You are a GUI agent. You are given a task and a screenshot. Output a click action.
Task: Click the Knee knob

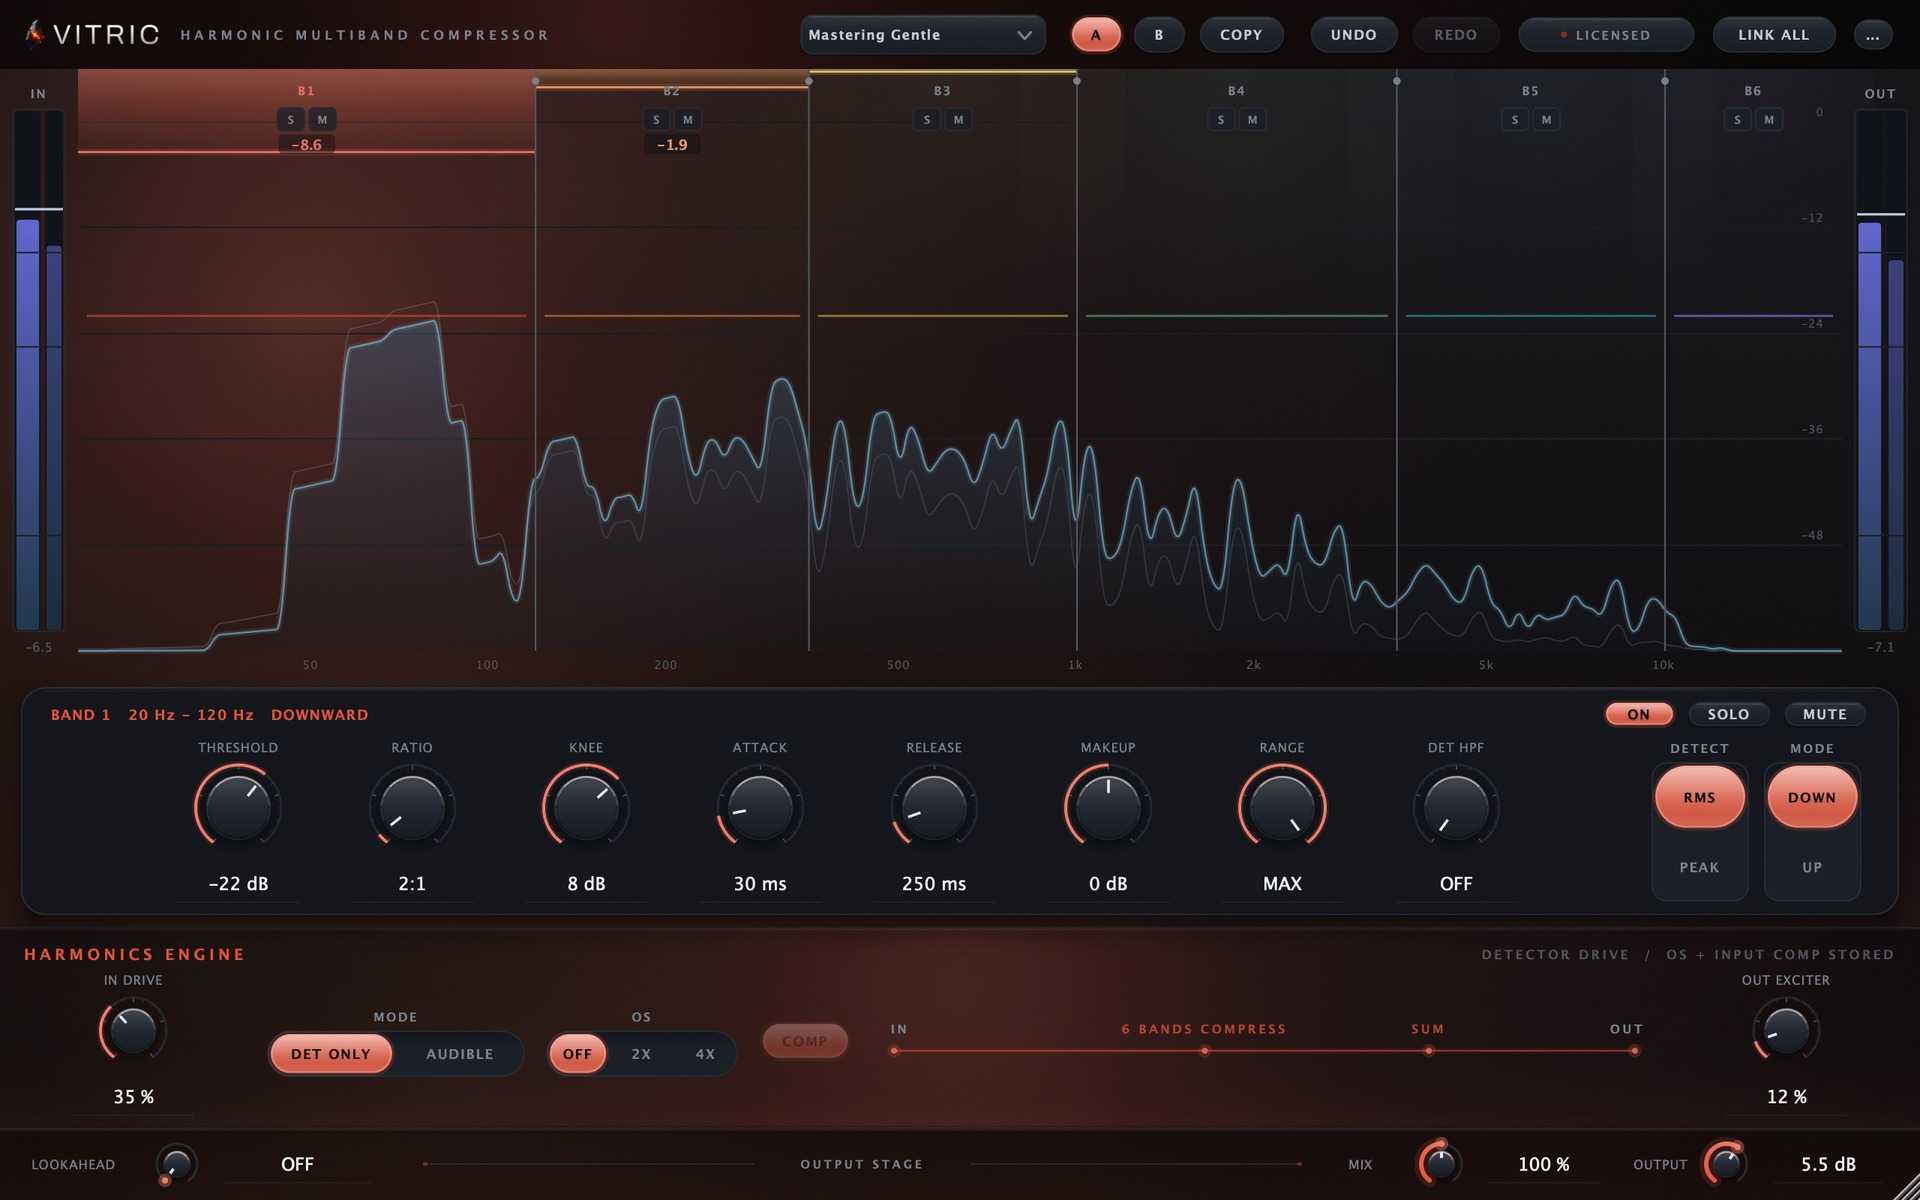586,806
